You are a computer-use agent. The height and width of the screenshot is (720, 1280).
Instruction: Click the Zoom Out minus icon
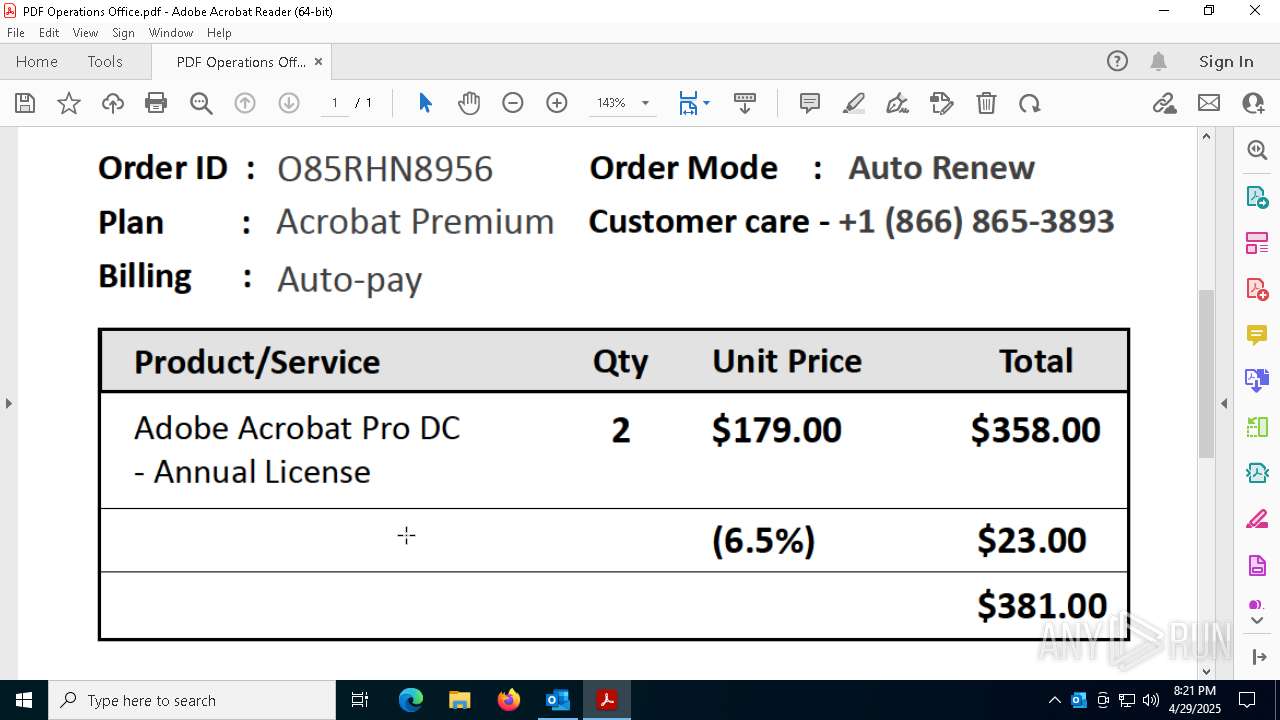tap(513, 103)
